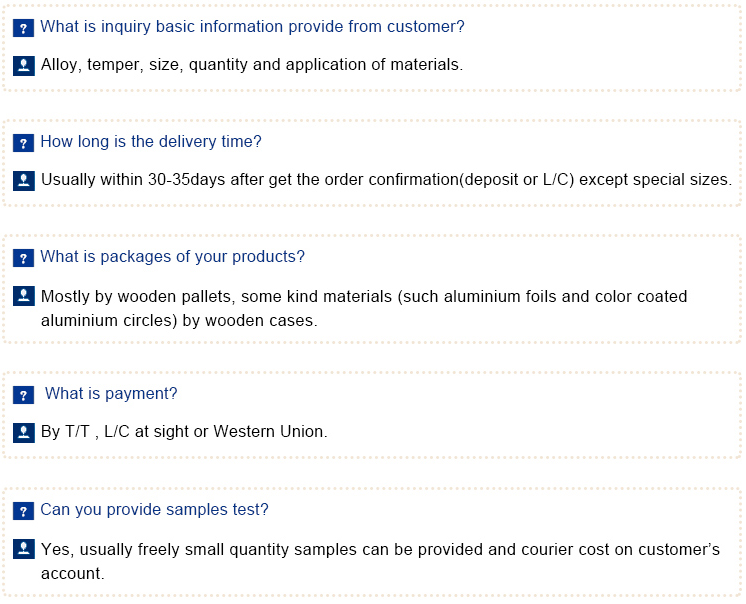Click question mark icon next to delivery time
This screenshot has height=604, width=746.
tap(23, 143)
